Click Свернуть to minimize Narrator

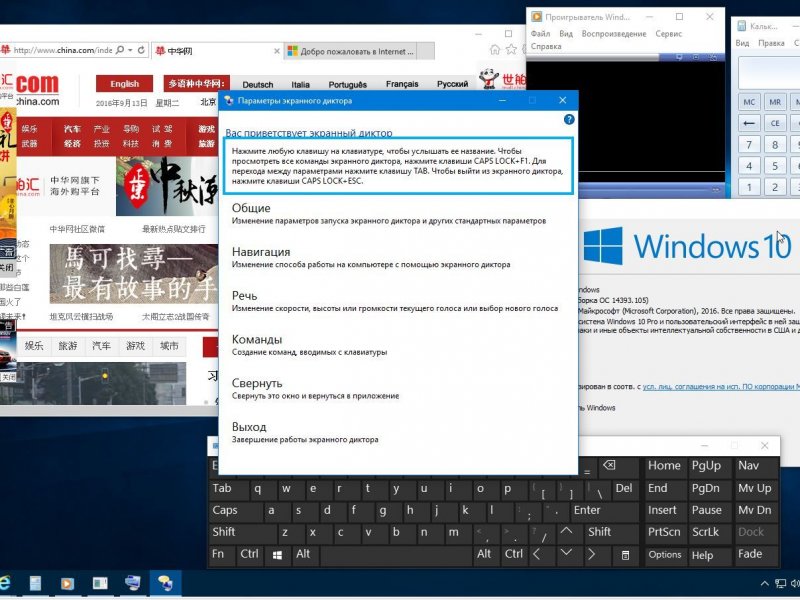point(315,388)
